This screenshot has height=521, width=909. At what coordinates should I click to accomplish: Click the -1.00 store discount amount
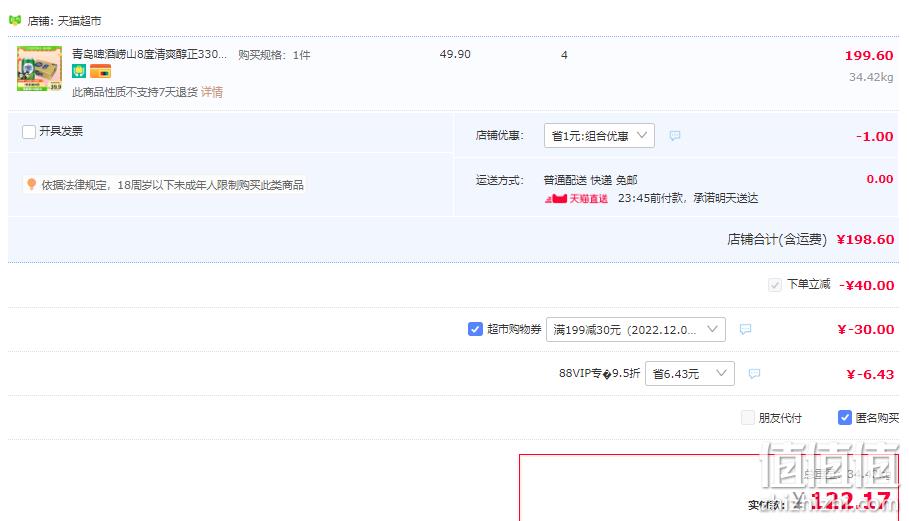click(x=874, y=137)
